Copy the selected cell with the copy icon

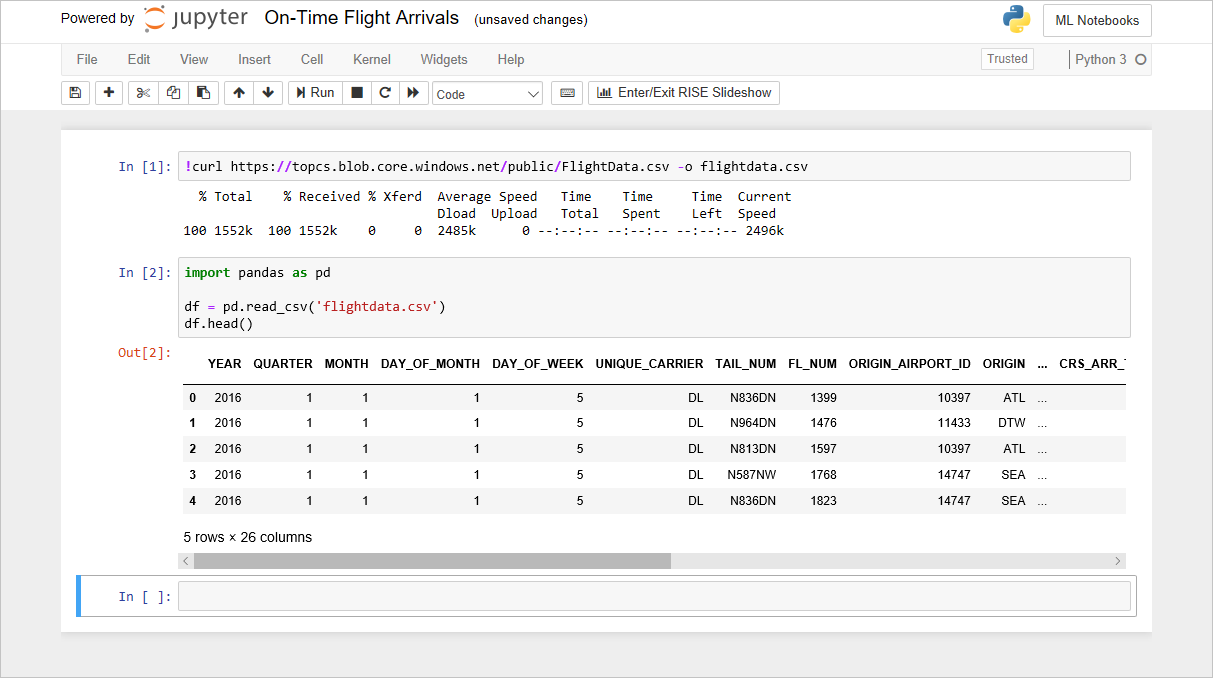[x=172, y=92]
